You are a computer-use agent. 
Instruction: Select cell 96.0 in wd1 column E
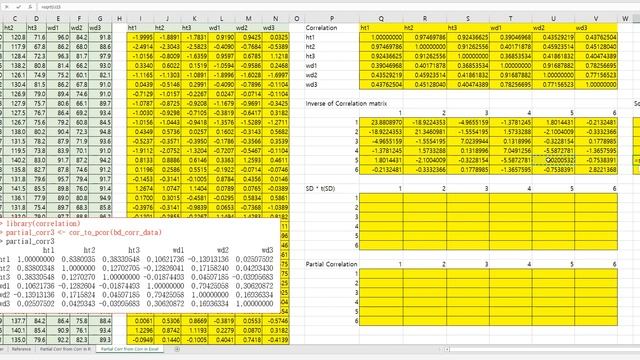tap(58, 37)
